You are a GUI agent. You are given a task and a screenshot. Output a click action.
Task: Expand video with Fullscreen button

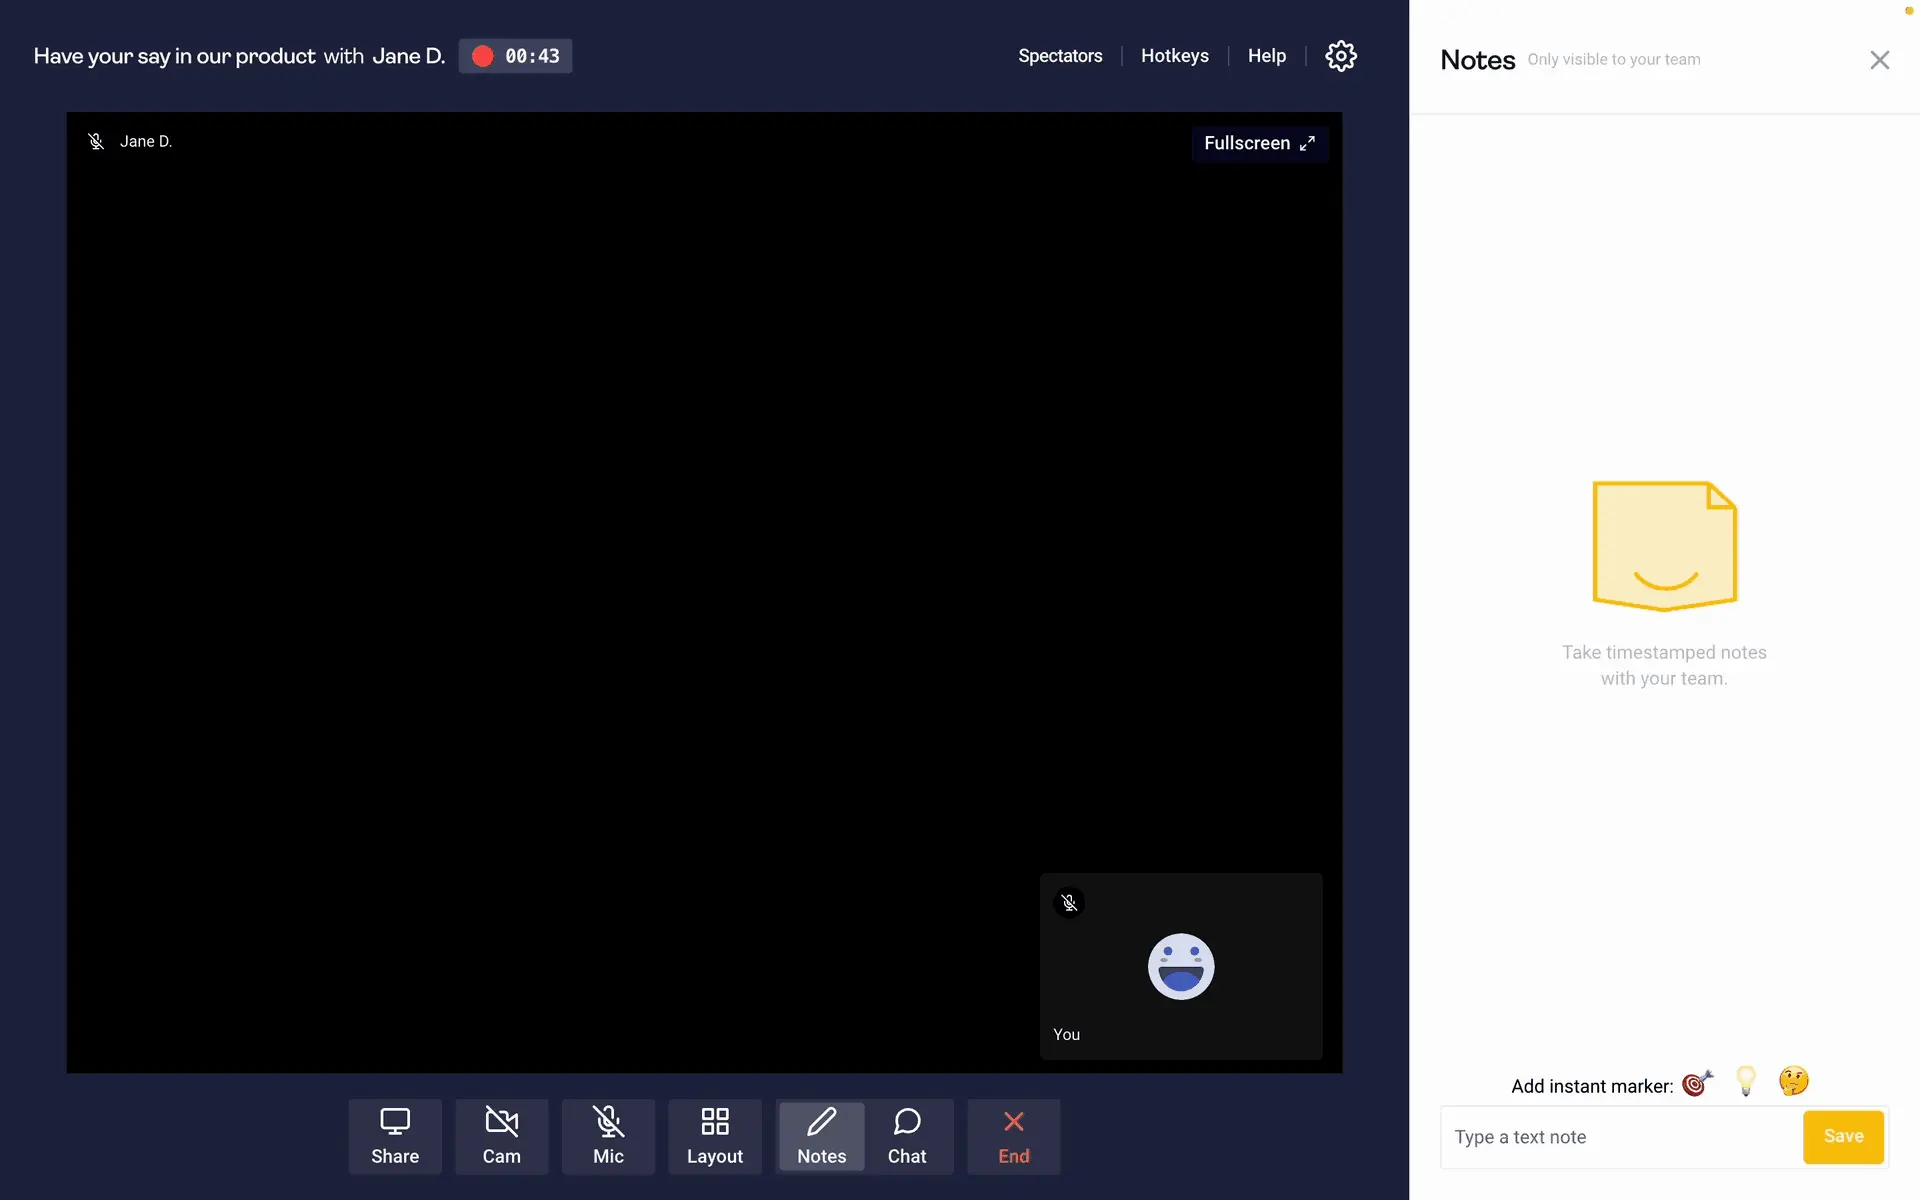(1259, 143)
